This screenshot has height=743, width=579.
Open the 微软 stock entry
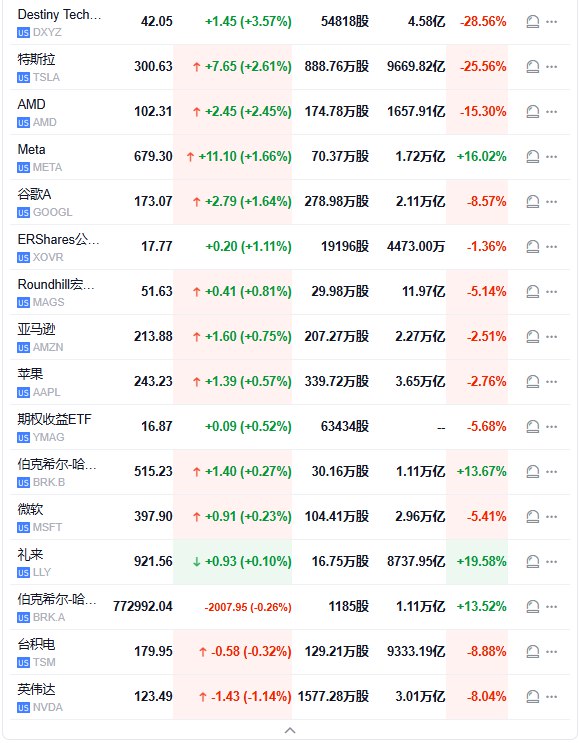(x=30, y=509)
